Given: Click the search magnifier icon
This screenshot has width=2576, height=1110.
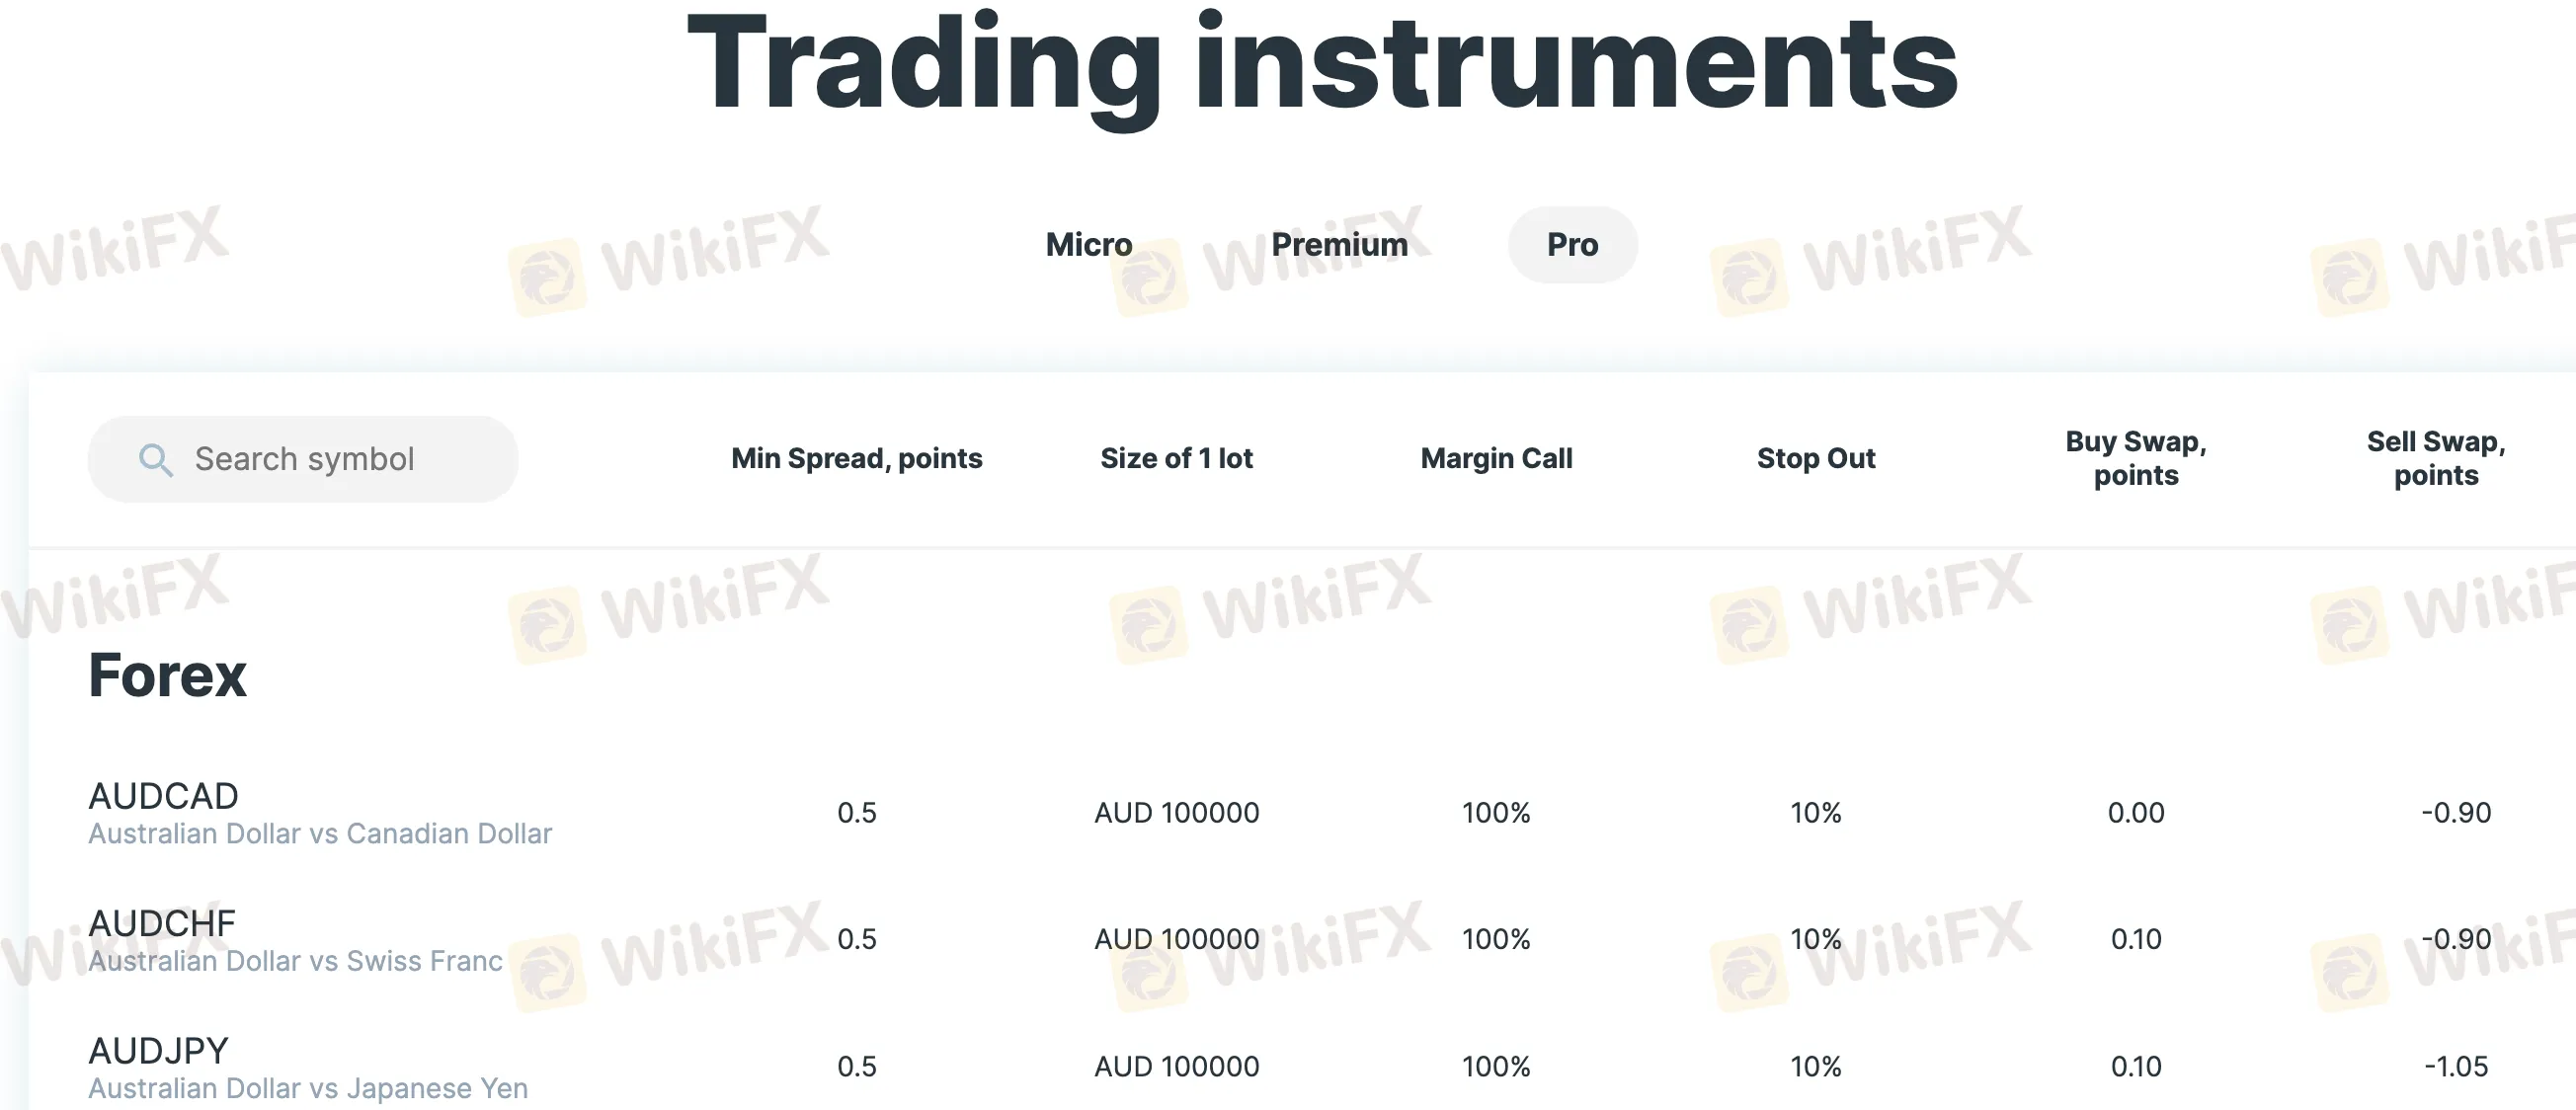Looking at the screenshot, I should point(155,460).
